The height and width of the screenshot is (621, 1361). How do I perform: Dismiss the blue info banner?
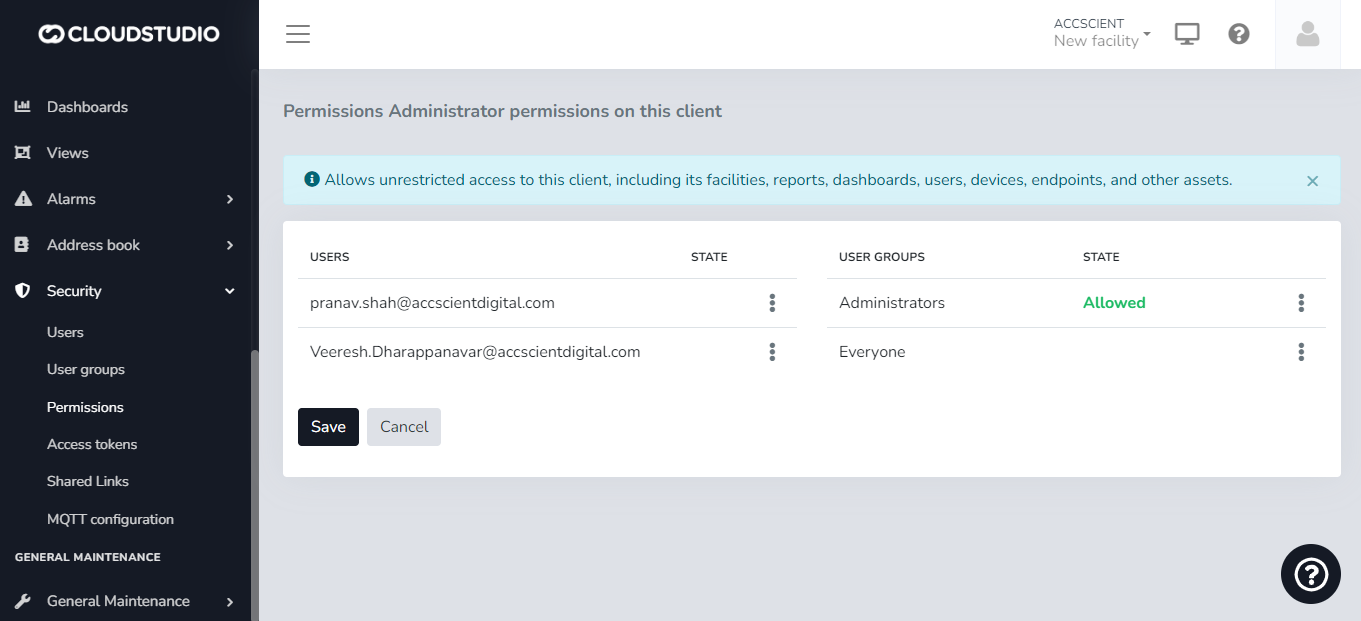click(x=1312, y=181)
